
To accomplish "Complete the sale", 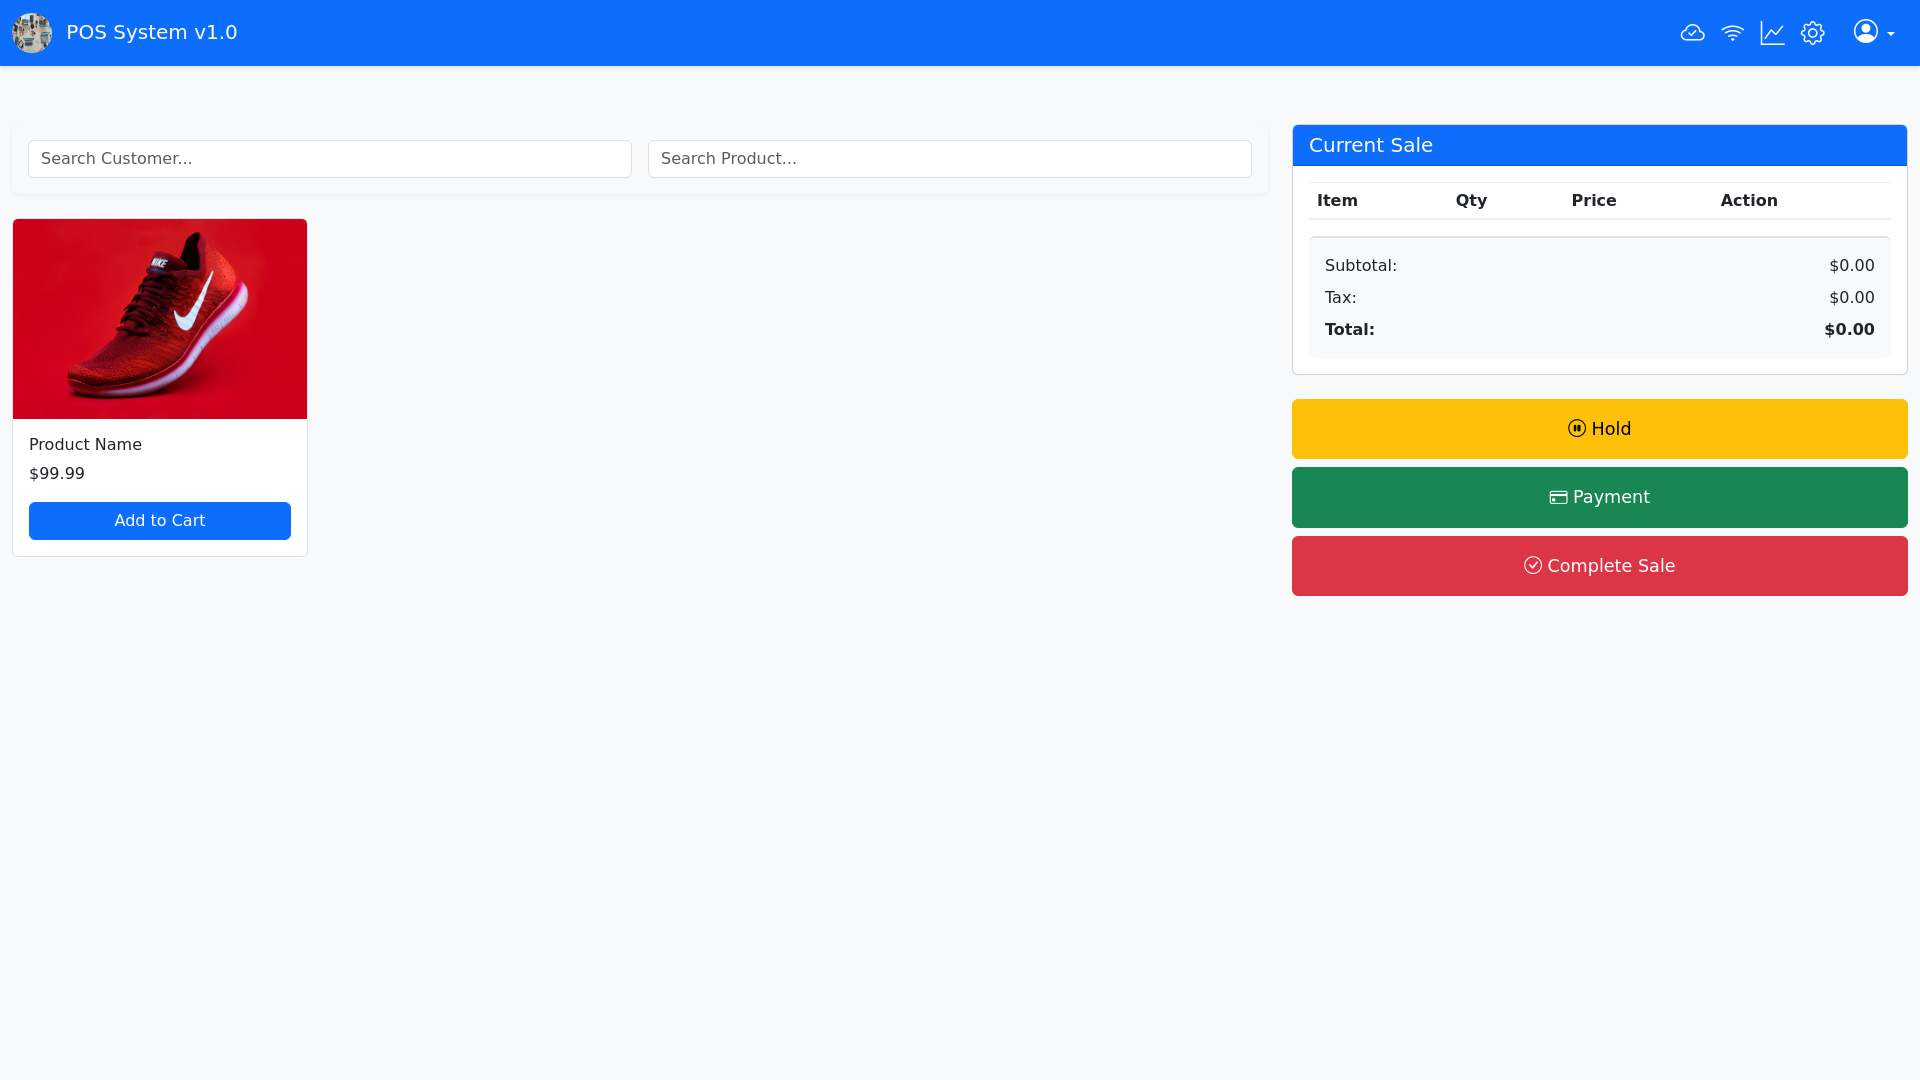I will point(1600,565).
